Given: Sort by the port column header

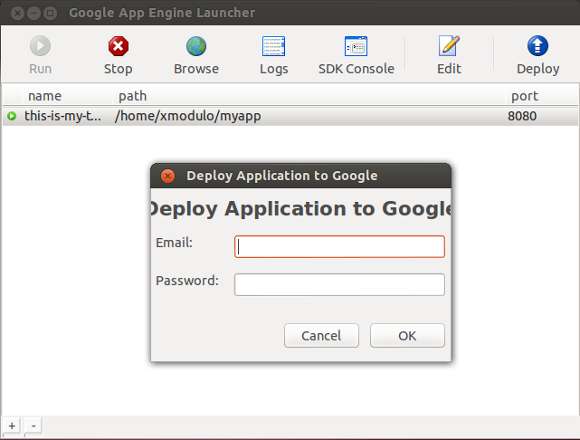Looking at the screenshot, I should click(x=524, y=96).
